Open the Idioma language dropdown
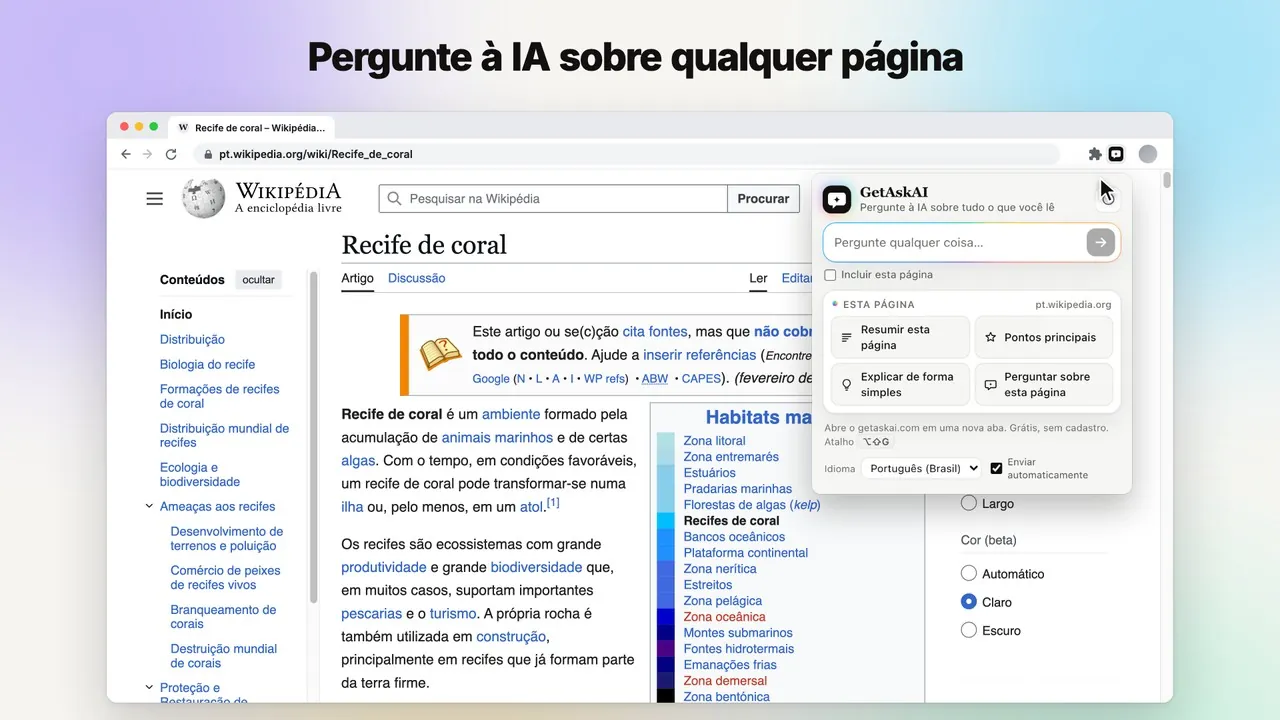Image resolution: width=1280 pixels, height=720 pixels. point(921,468)
